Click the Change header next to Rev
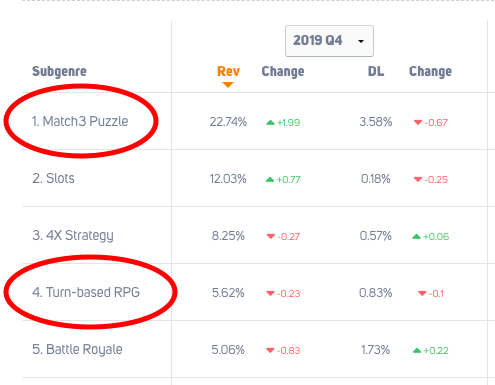This screenshot has height=385, width=495. pyautogui.click(x=283, y=71)
